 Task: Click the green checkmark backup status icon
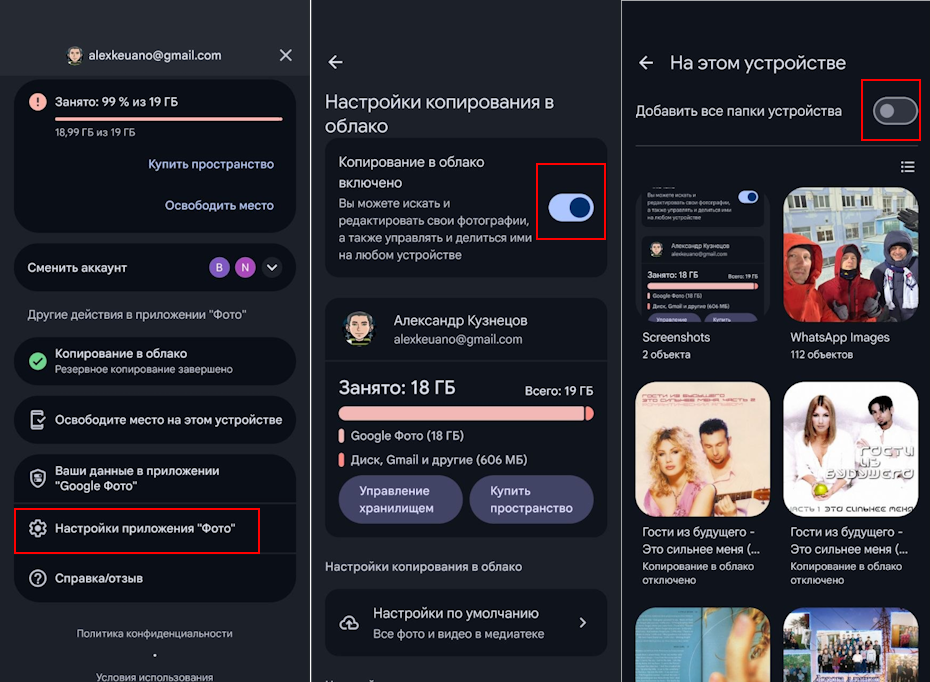point(38,361)
